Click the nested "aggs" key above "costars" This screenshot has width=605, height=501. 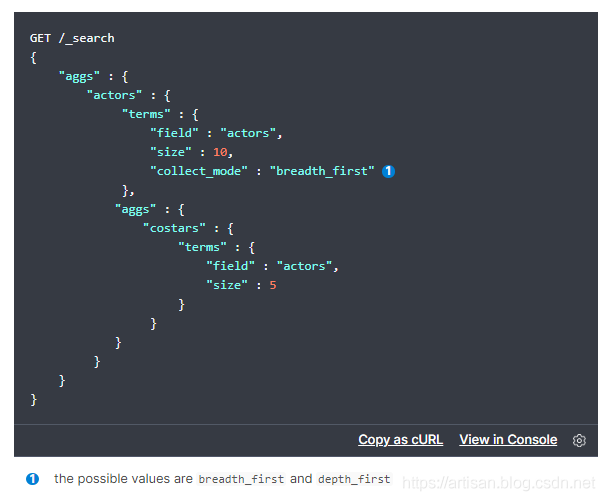click(x=136, y=209)
